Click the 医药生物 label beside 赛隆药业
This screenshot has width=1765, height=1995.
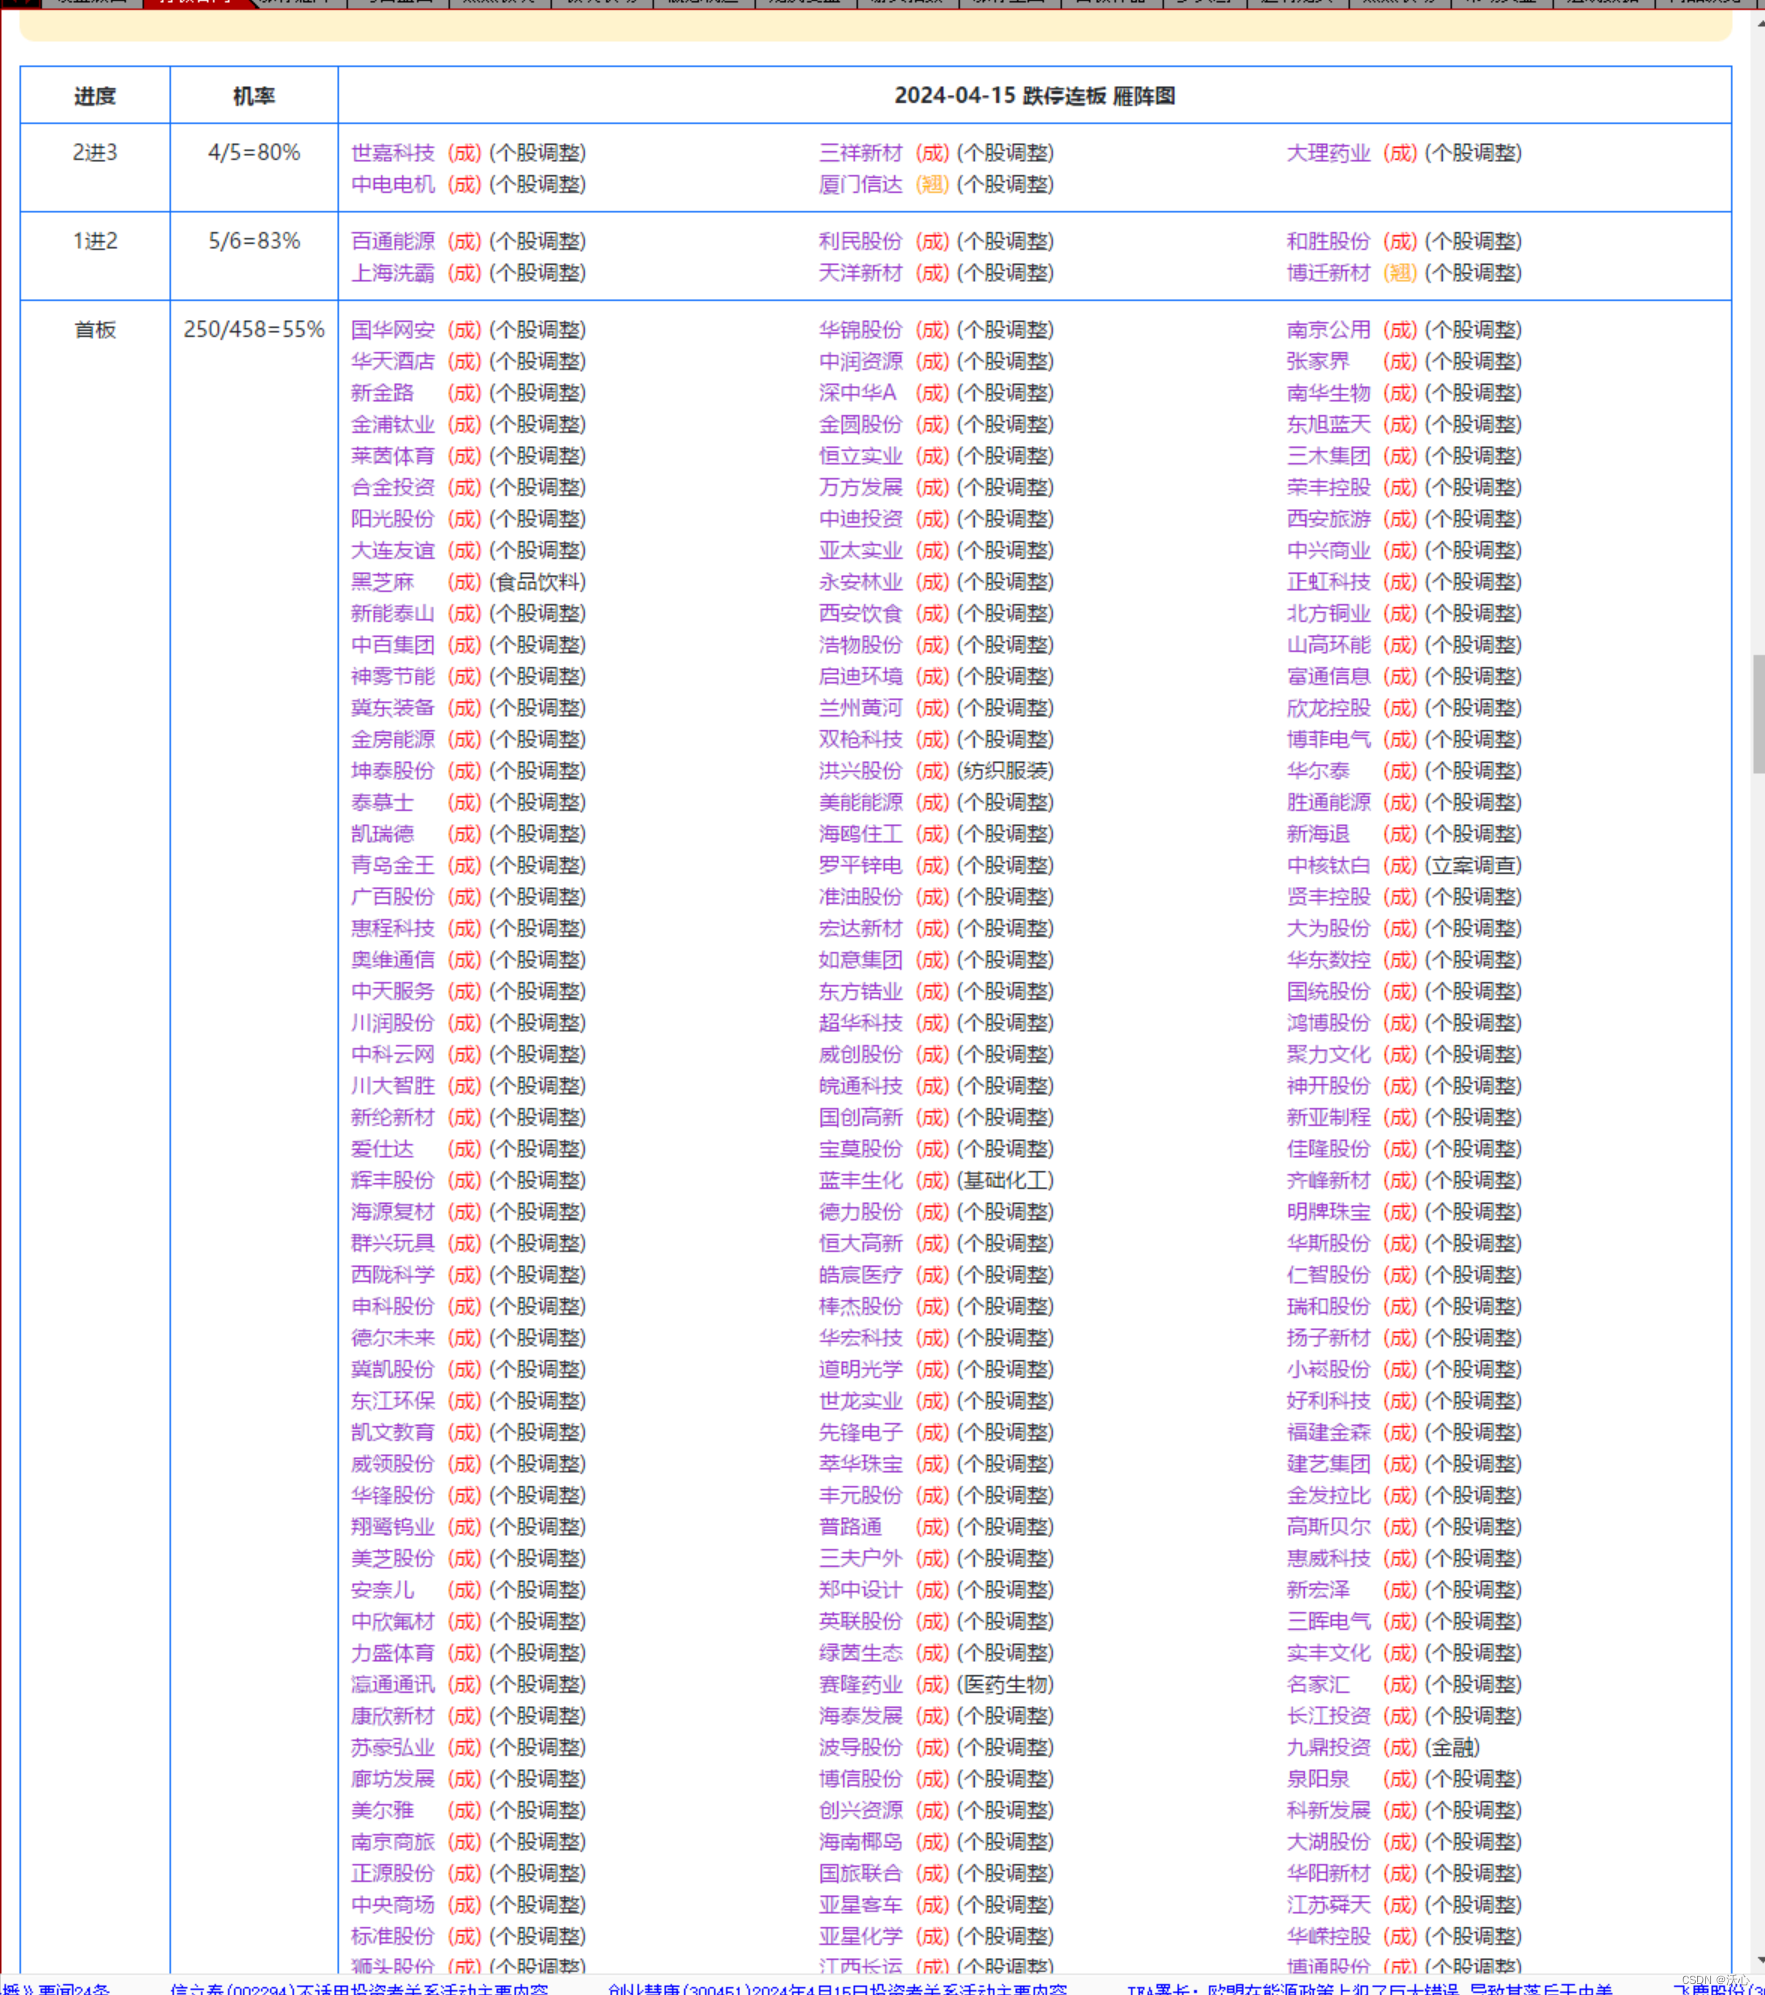(x=1006, y=1685)
